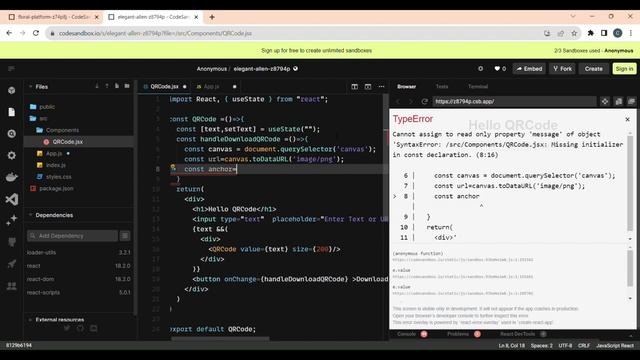Click the open in new window icon in preview
640x360 pixels.
[x=618, y=101]
